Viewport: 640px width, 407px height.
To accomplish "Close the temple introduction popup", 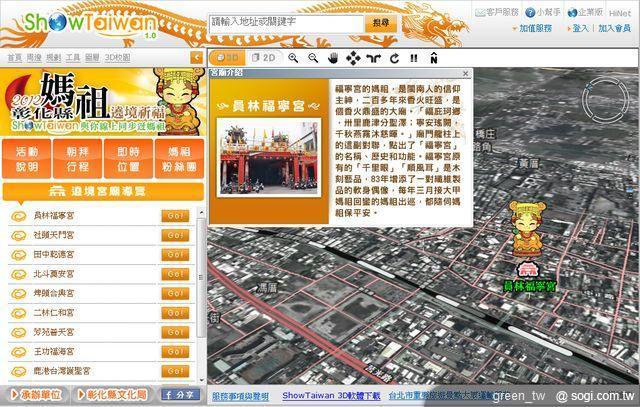I will (466, 73).
